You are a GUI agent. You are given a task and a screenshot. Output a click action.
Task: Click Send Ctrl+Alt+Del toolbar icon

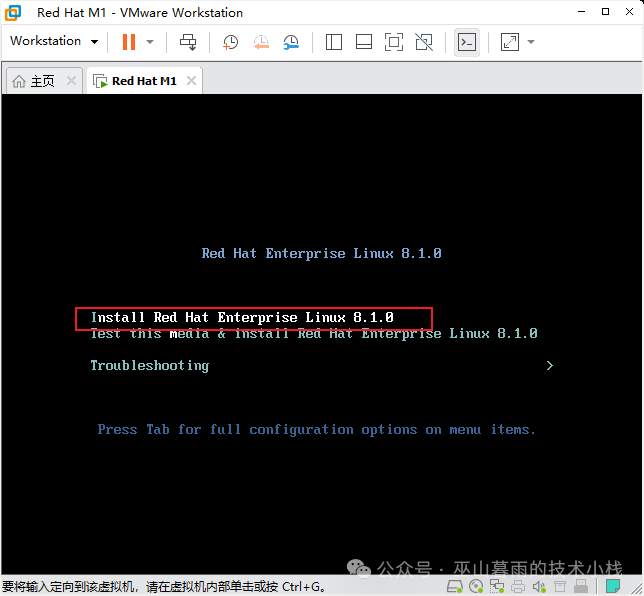click(x=189, y=42)
